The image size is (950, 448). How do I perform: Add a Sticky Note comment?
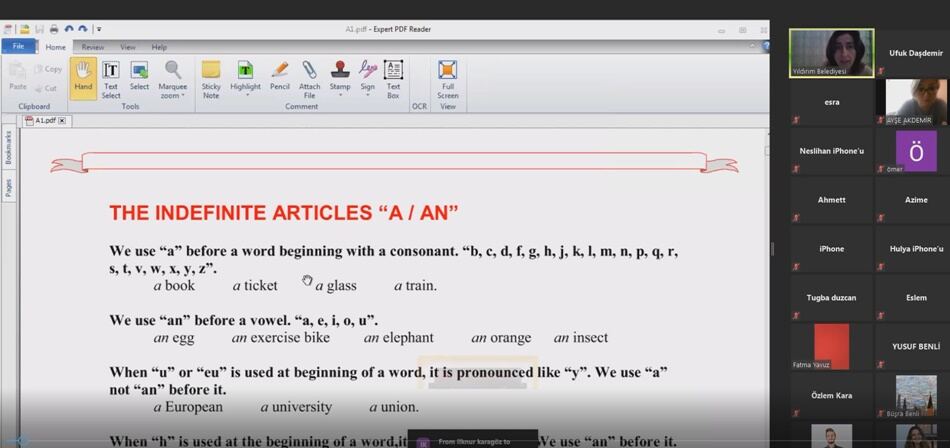pos(211,79)
